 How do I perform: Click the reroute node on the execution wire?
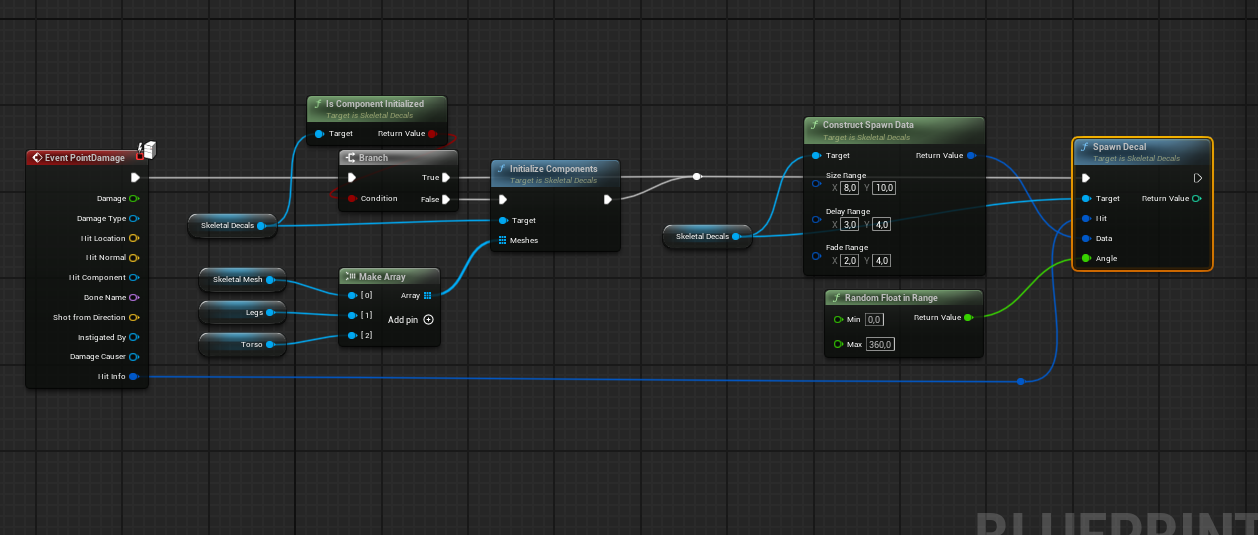tap(697, 177)
